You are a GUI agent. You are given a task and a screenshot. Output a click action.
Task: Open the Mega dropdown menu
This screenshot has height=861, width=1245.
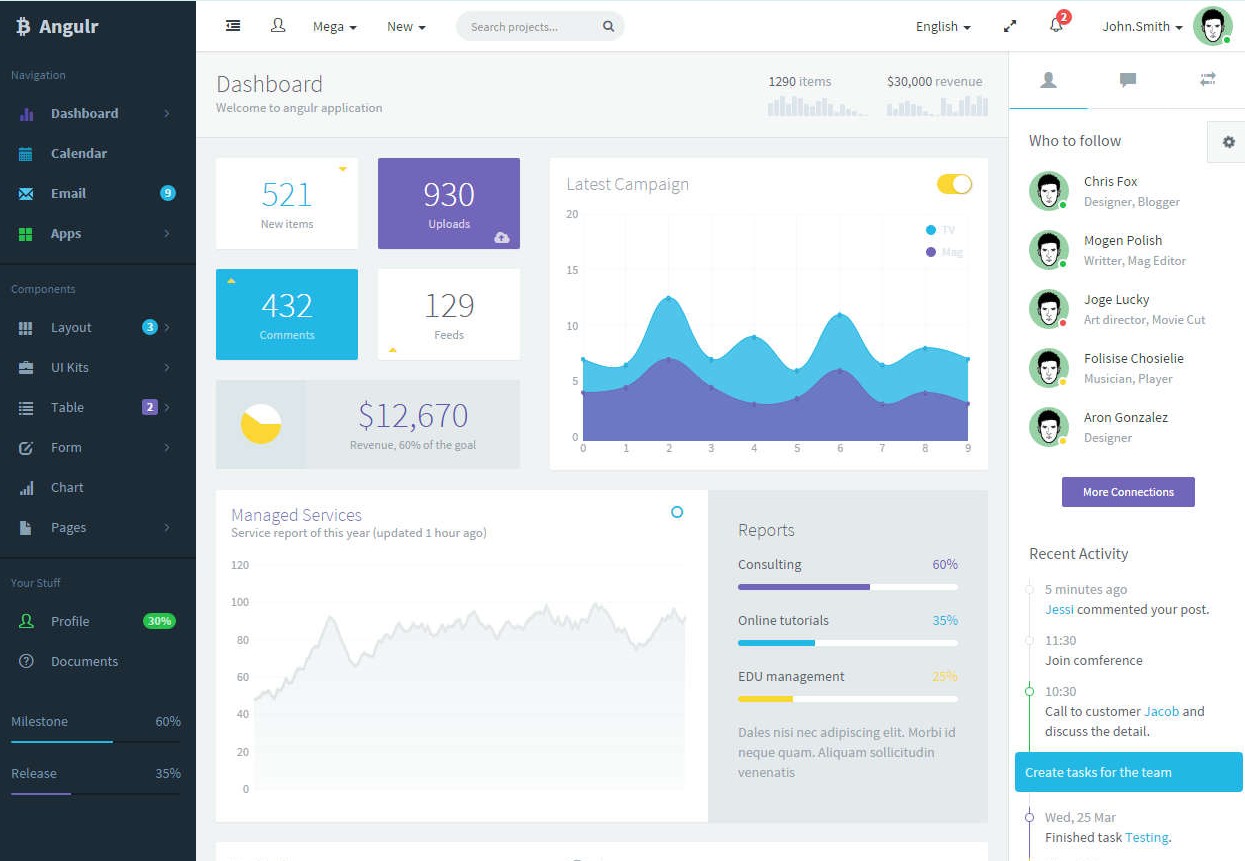(x=334, y=27)
